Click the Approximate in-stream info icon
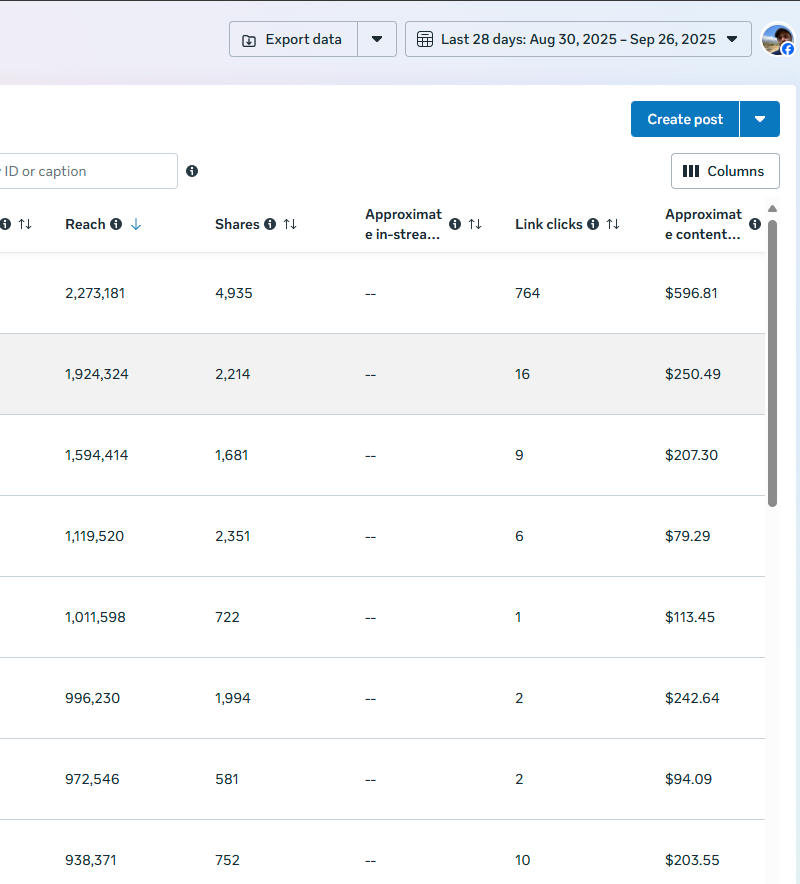The height and width of the screenshot is (884, 800). 455,224
